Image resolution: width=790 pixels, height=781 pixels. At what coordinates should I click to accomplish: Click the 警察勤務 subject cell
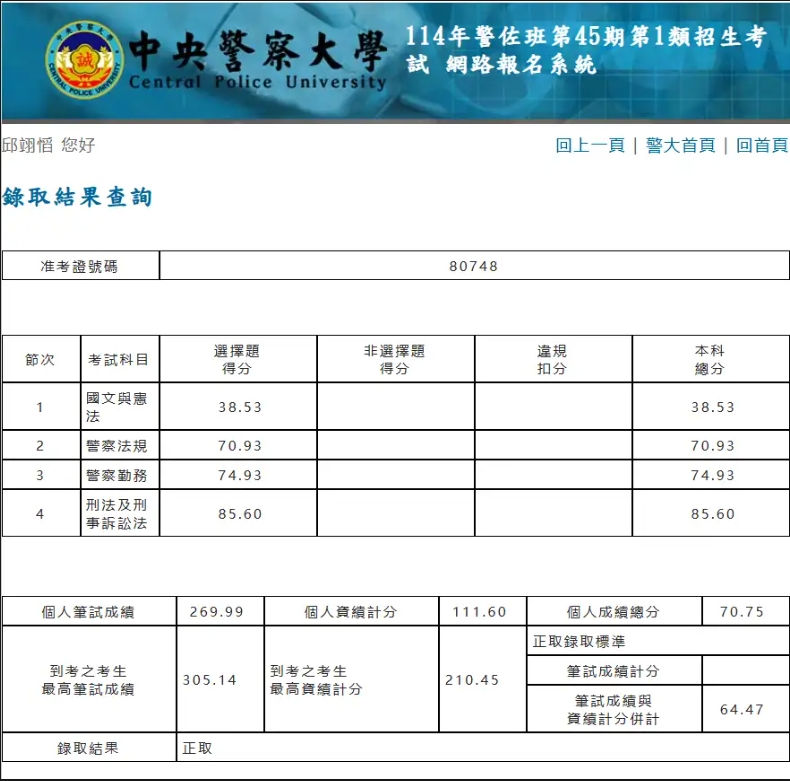coord(119,475)
